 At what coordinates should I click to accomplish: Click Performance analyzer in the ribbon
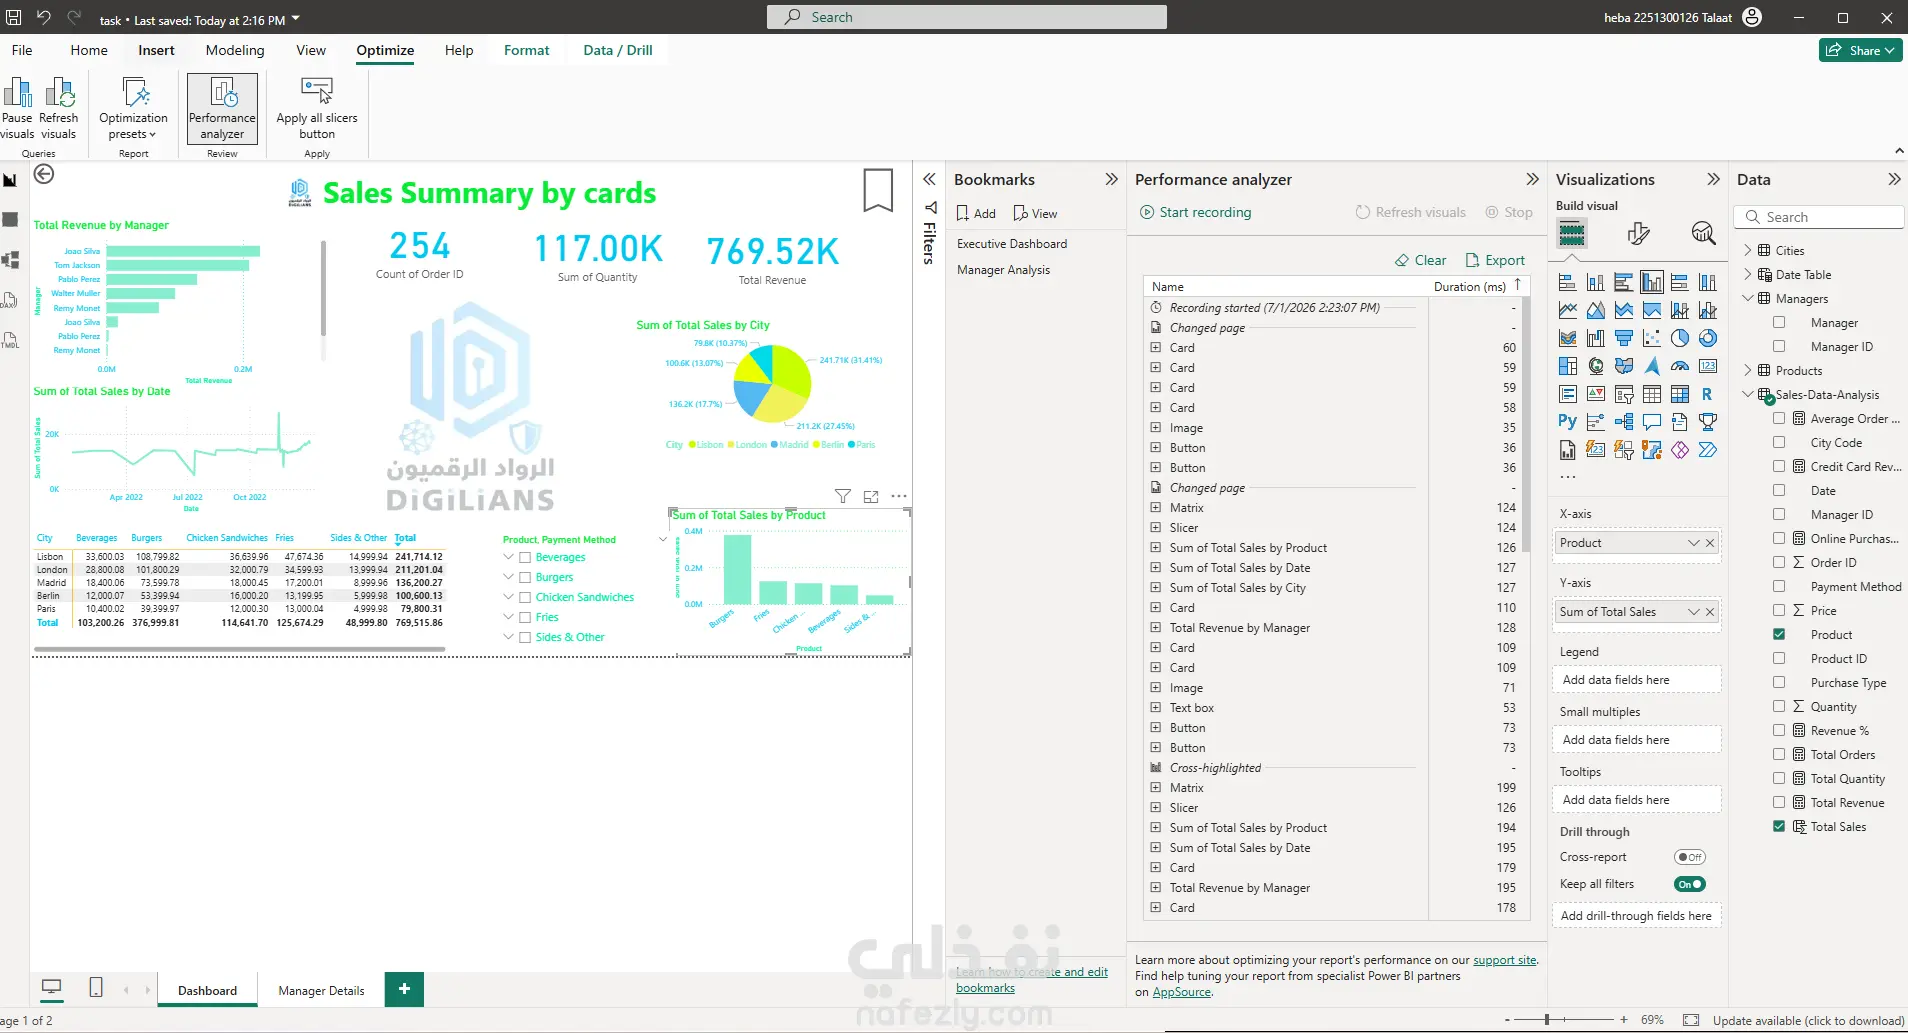coord(222,108)
